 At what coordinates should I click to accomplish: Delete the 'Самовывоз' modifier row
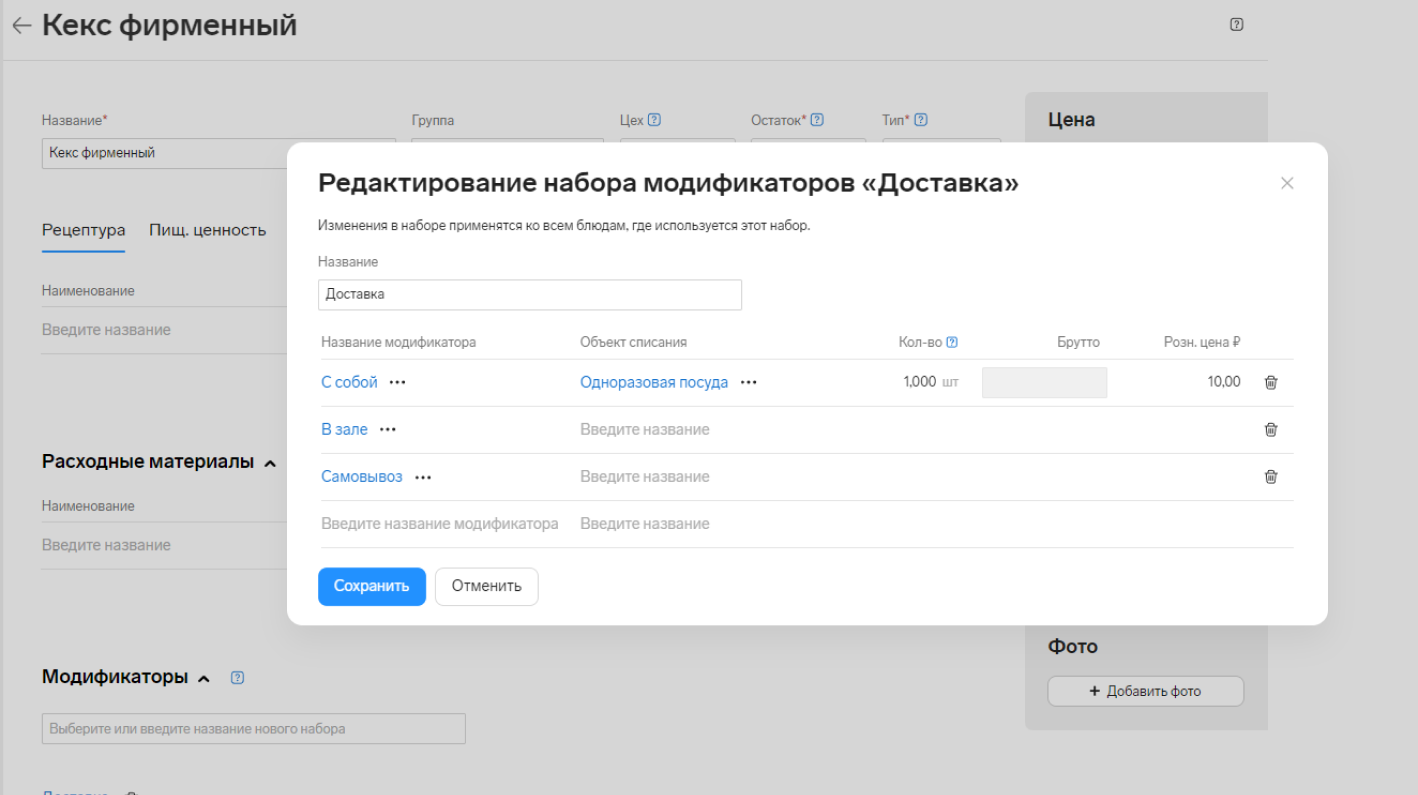click(x=1271, y=477)
